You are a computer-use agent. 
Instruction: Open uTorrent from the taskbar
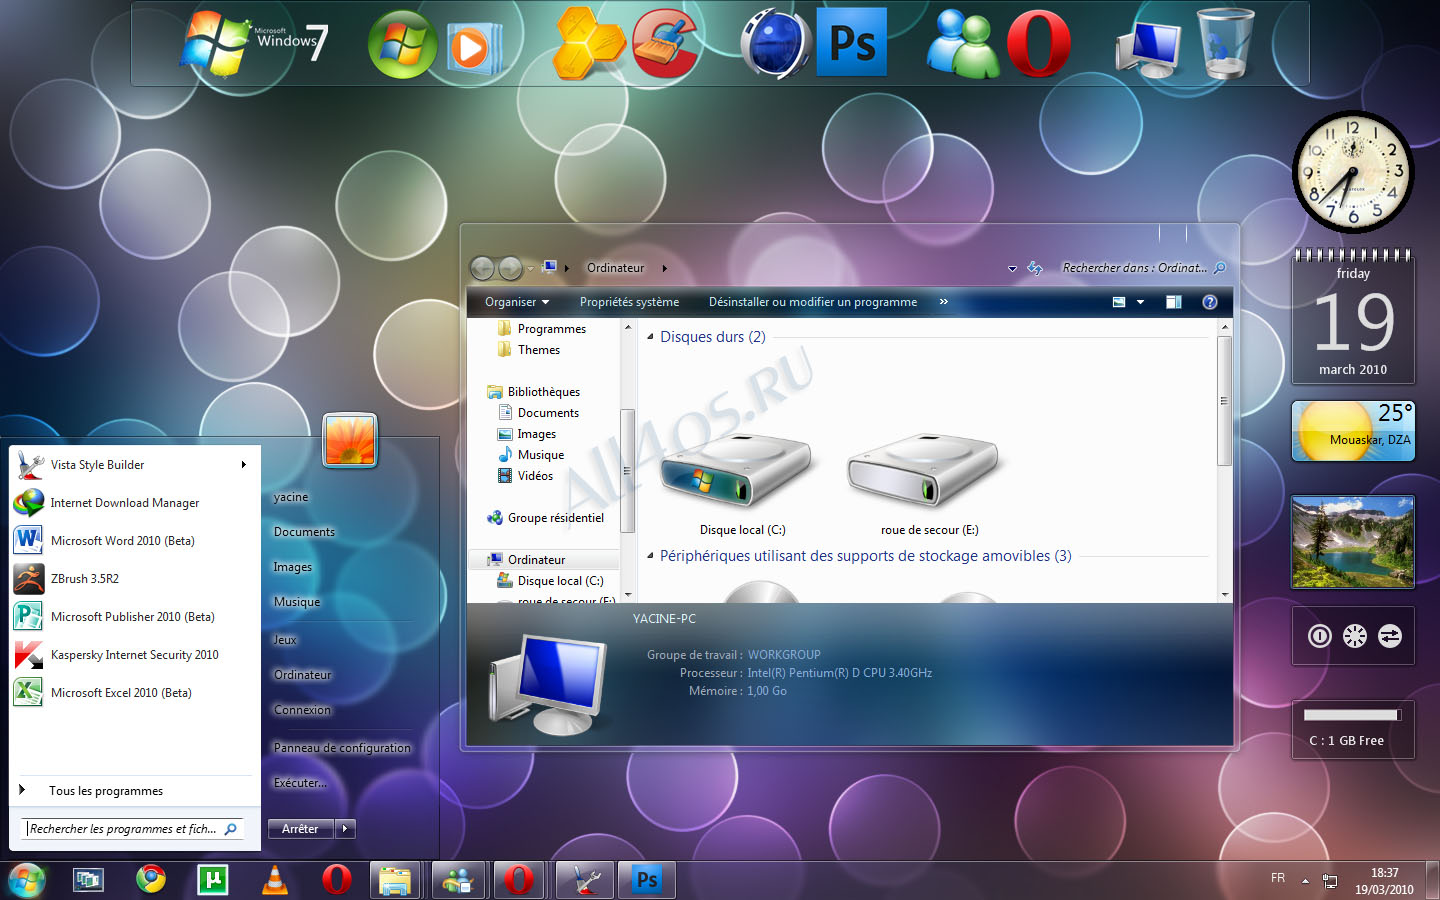[213, 880]
